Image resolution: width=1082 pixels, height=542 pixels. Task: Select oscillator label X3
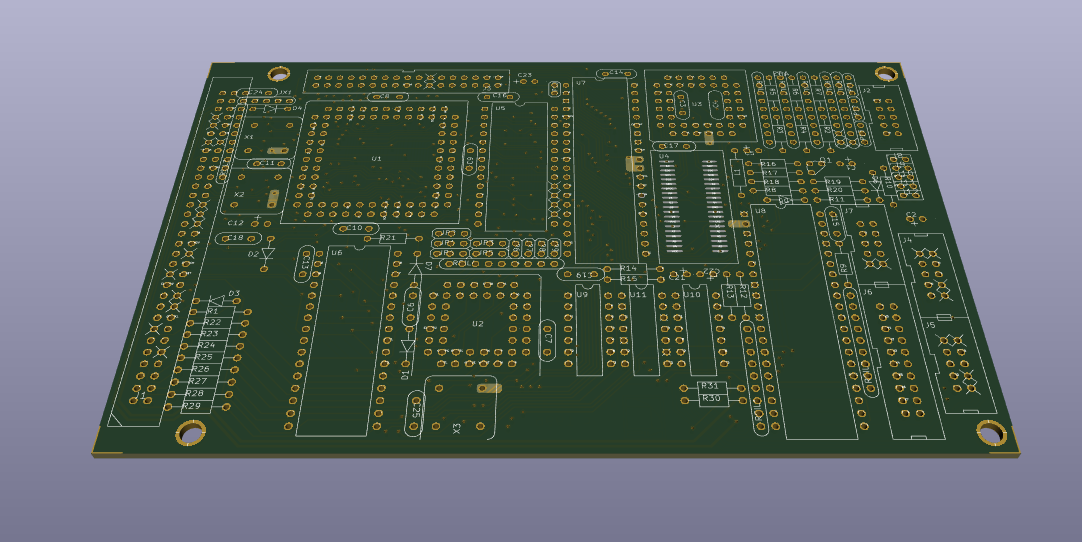click(457, 429)
